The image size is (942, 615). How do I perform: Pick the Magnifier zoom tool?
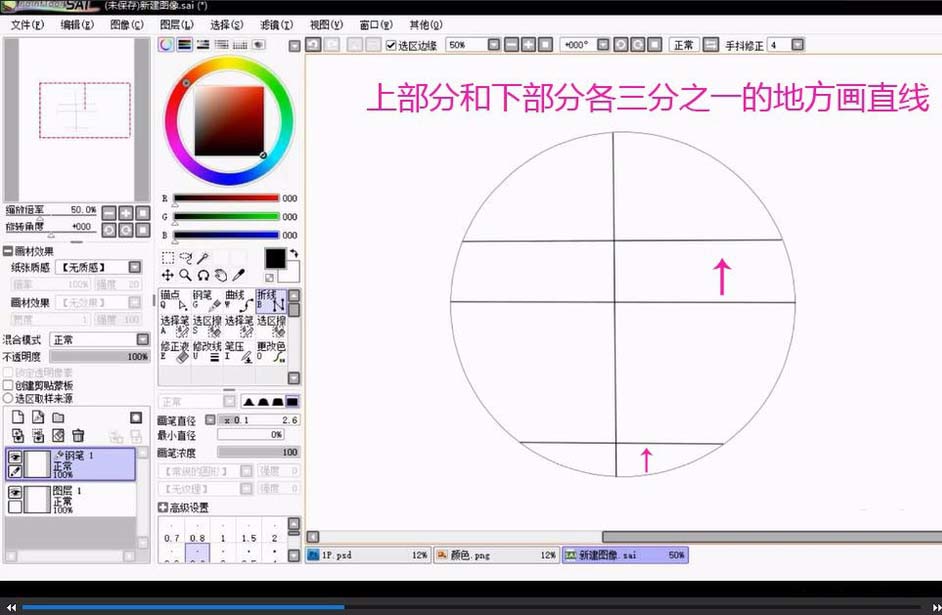185,276
